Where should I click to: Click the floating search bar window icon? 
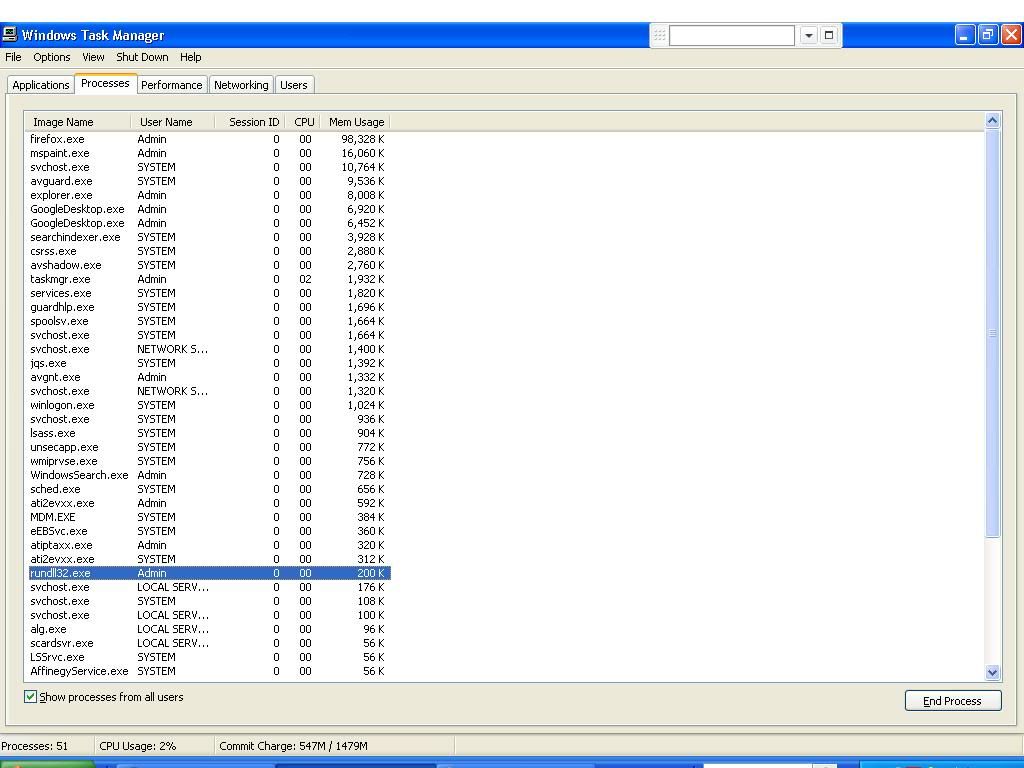pyautogui.click(x=828, y=35)
